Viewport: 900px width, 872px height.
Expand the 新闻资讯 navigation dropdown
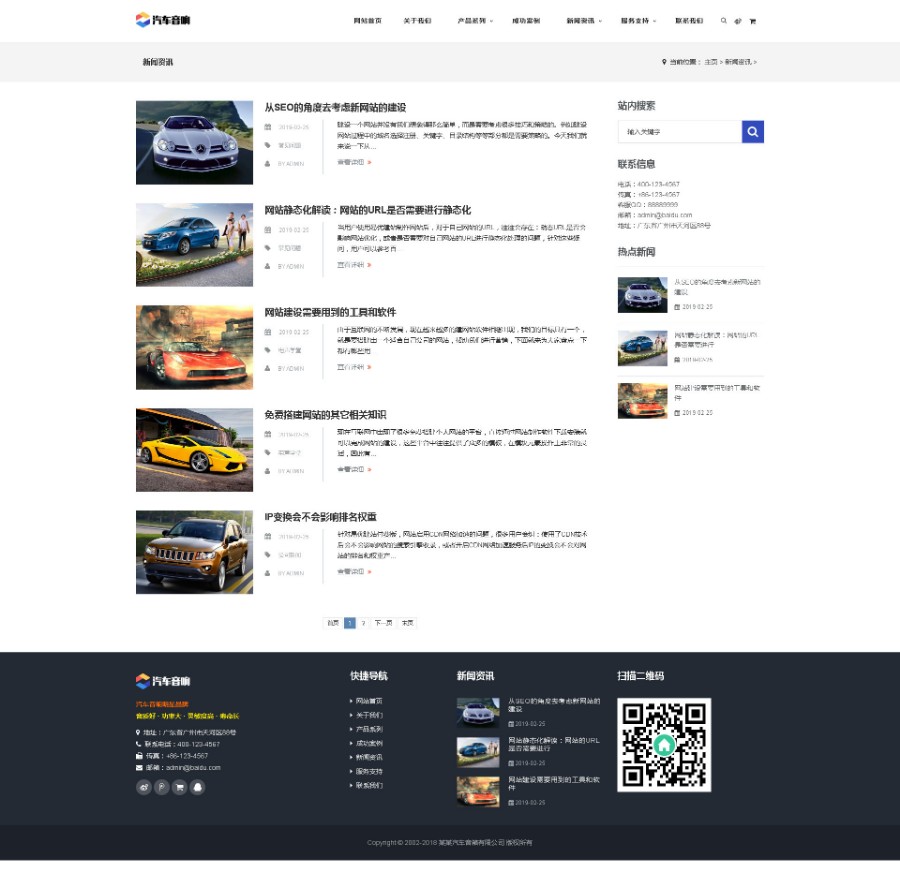[583, 21]
